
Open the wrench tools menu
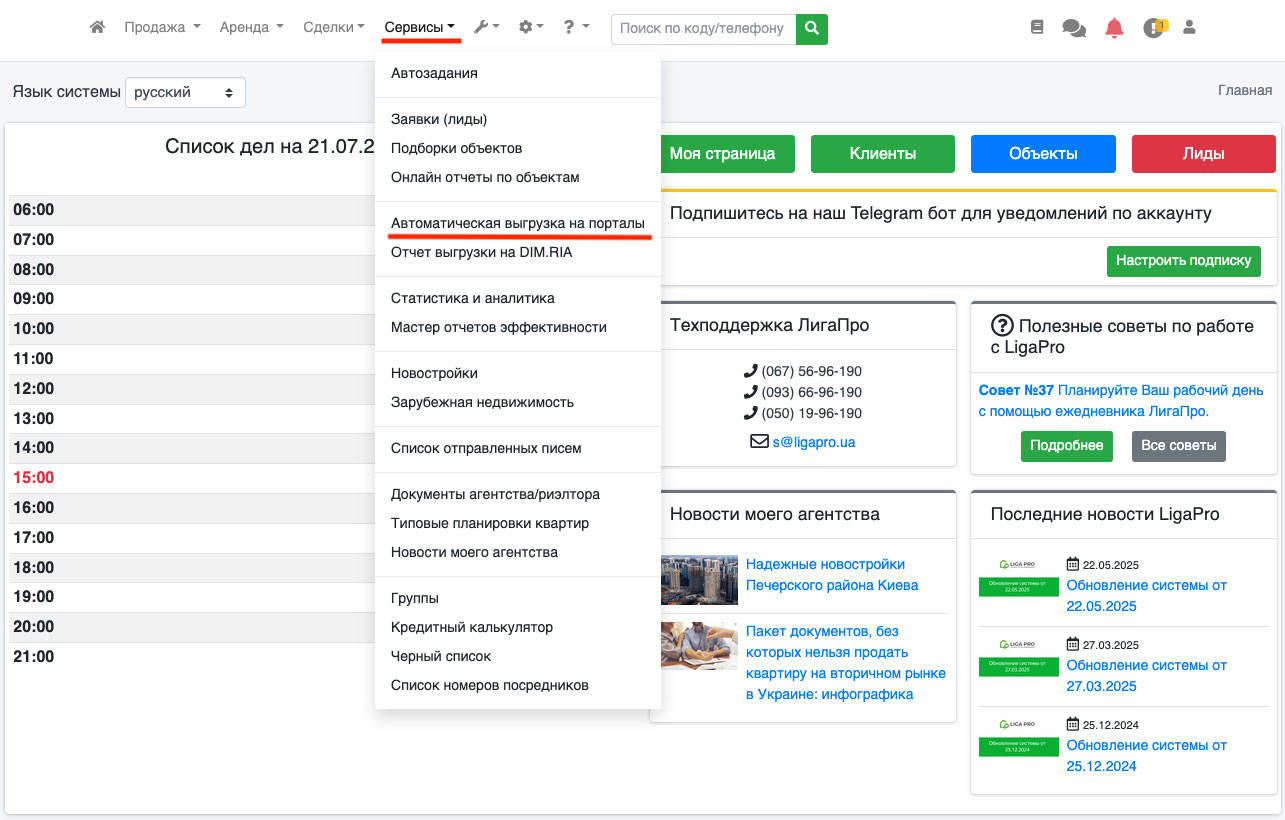click(x=486, y=28)
